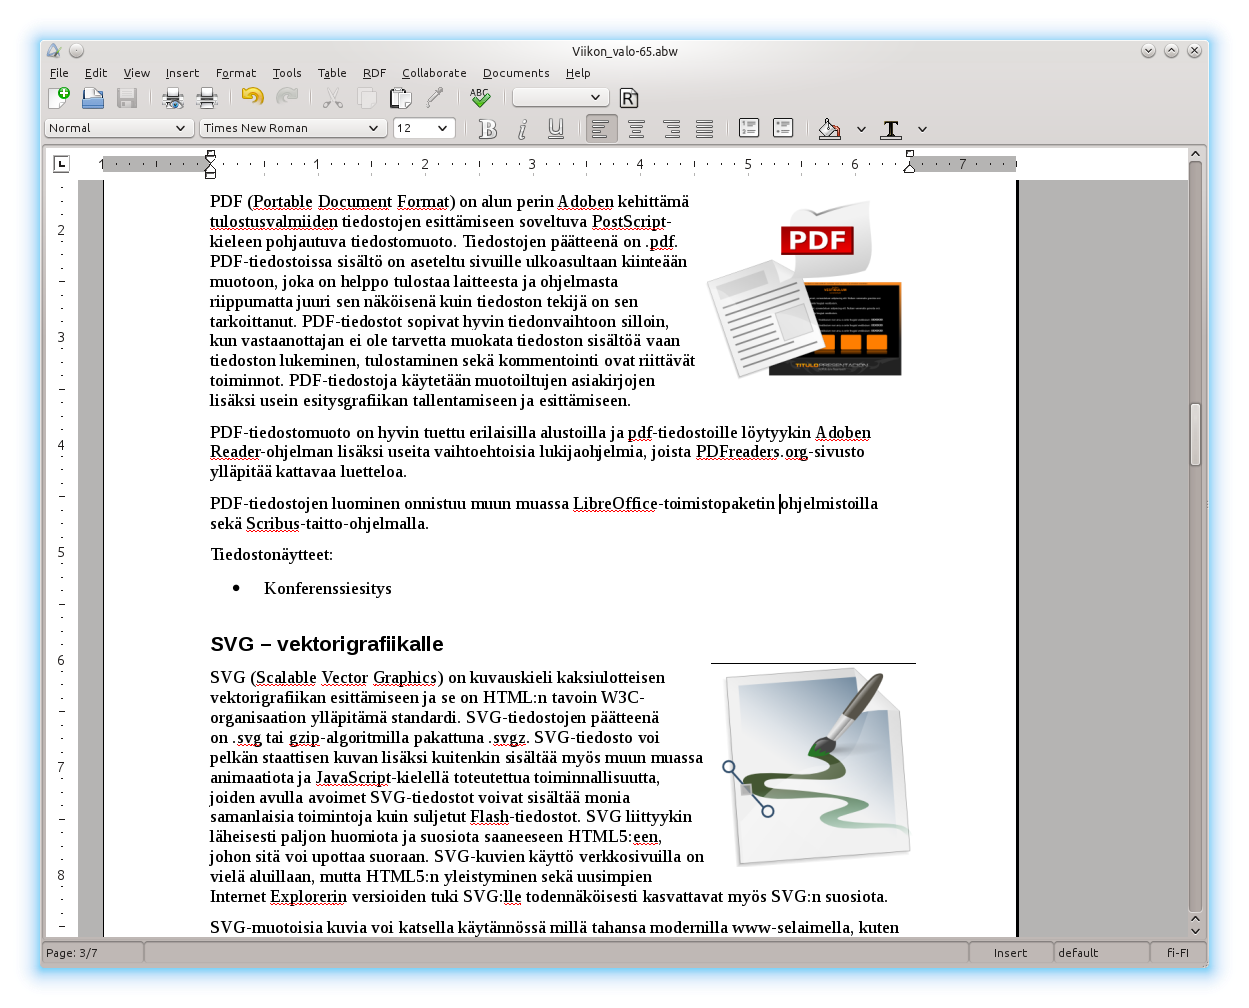Click the Insert mode status bar field
This screenshot has width=1249, height=1008.
(1010, 953)
